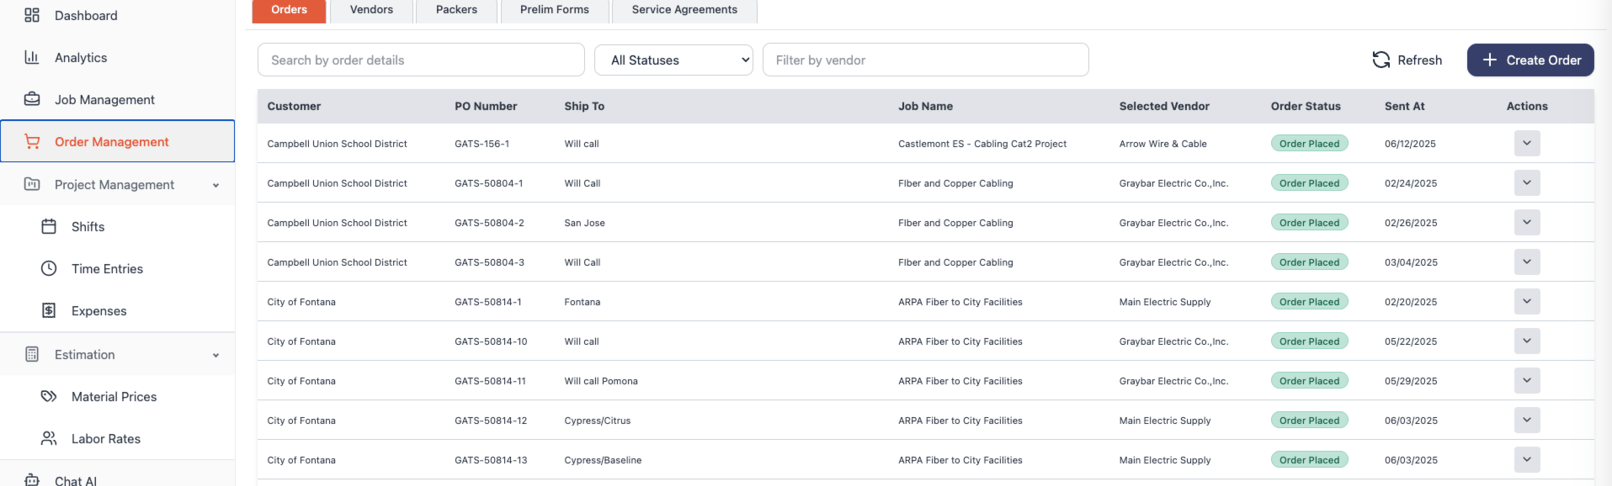Click the Order Management cart icon
The image size is (1612, 486).
point(32,142)
